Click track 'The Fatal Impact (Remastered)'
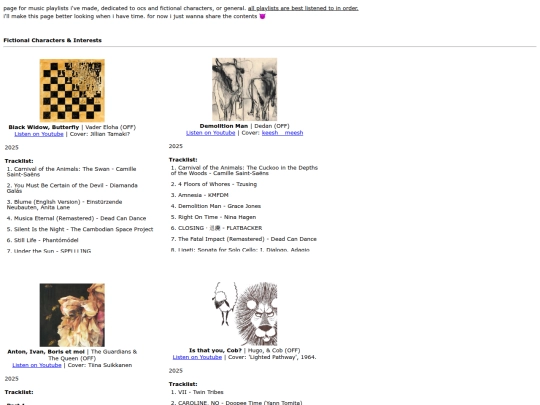The width and height of the screenshot is (540, 405). (244, 239)
